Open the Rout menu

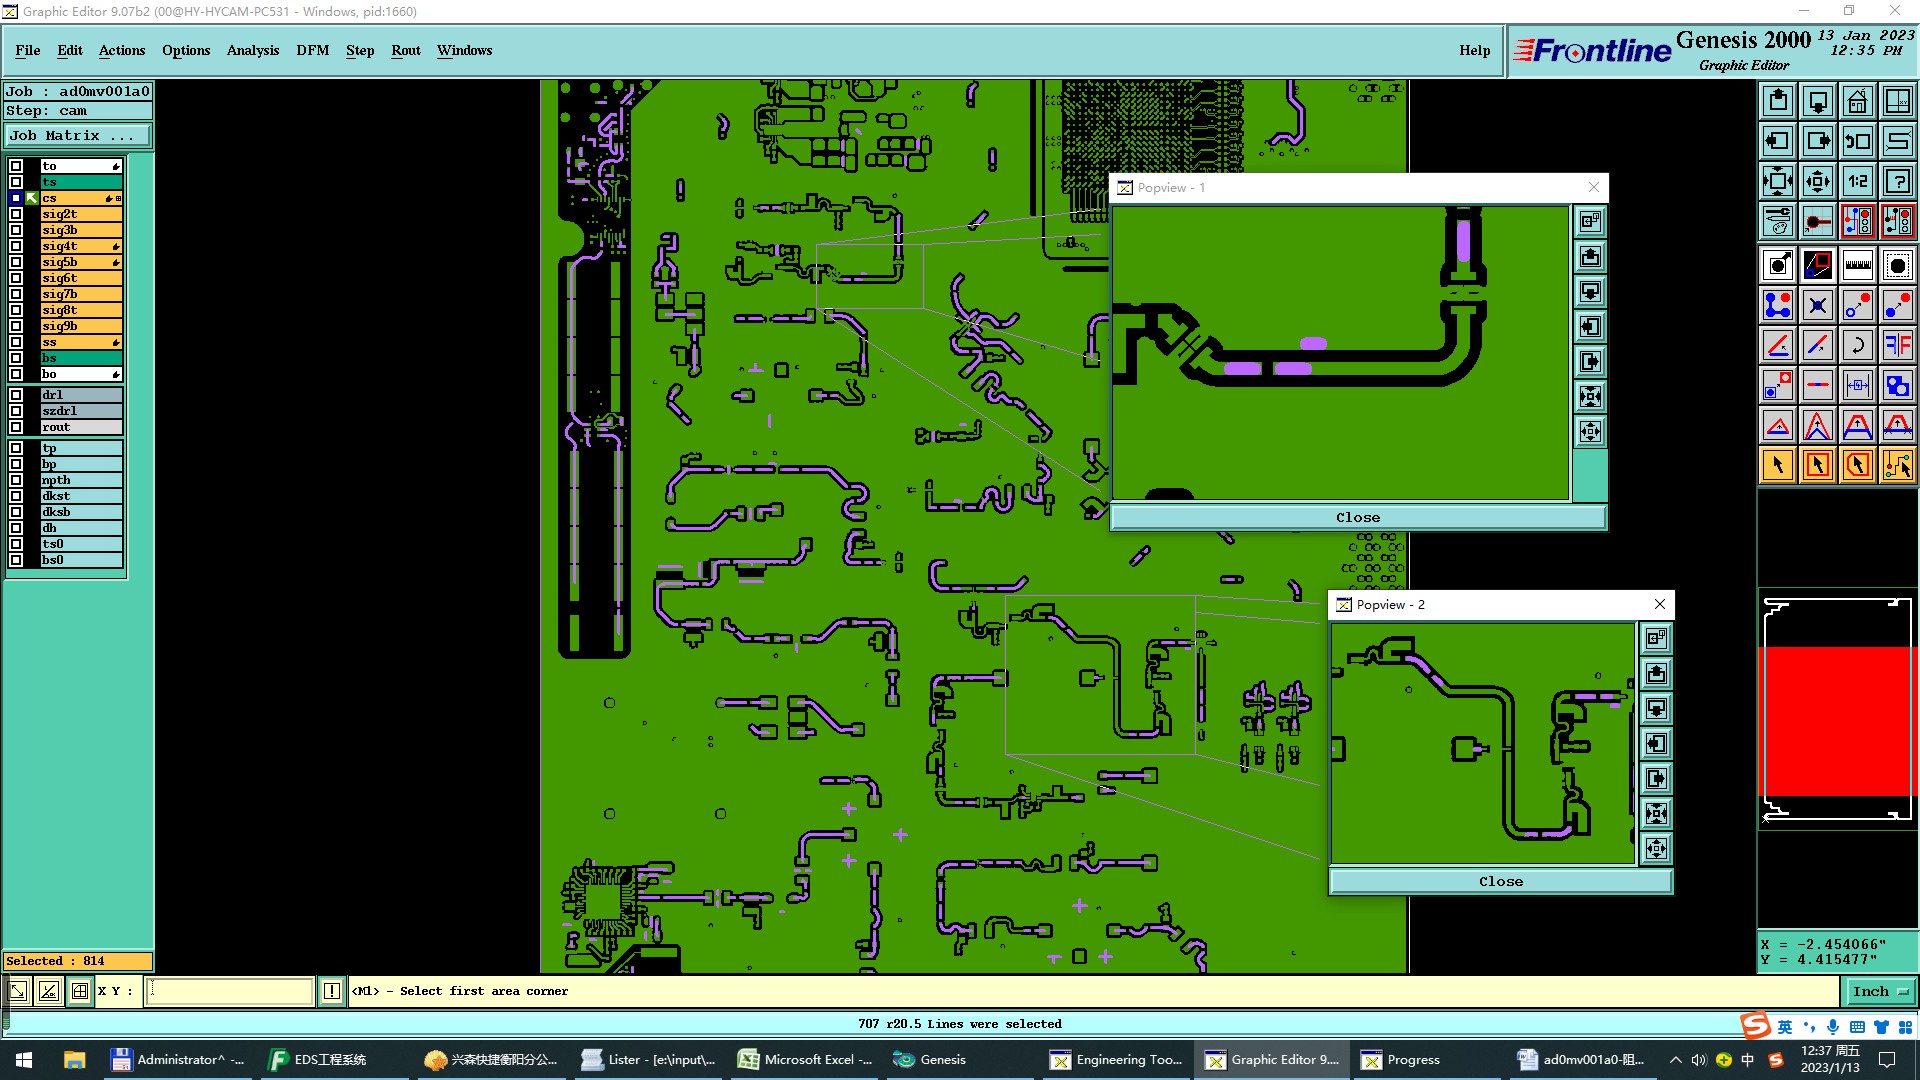406,50
